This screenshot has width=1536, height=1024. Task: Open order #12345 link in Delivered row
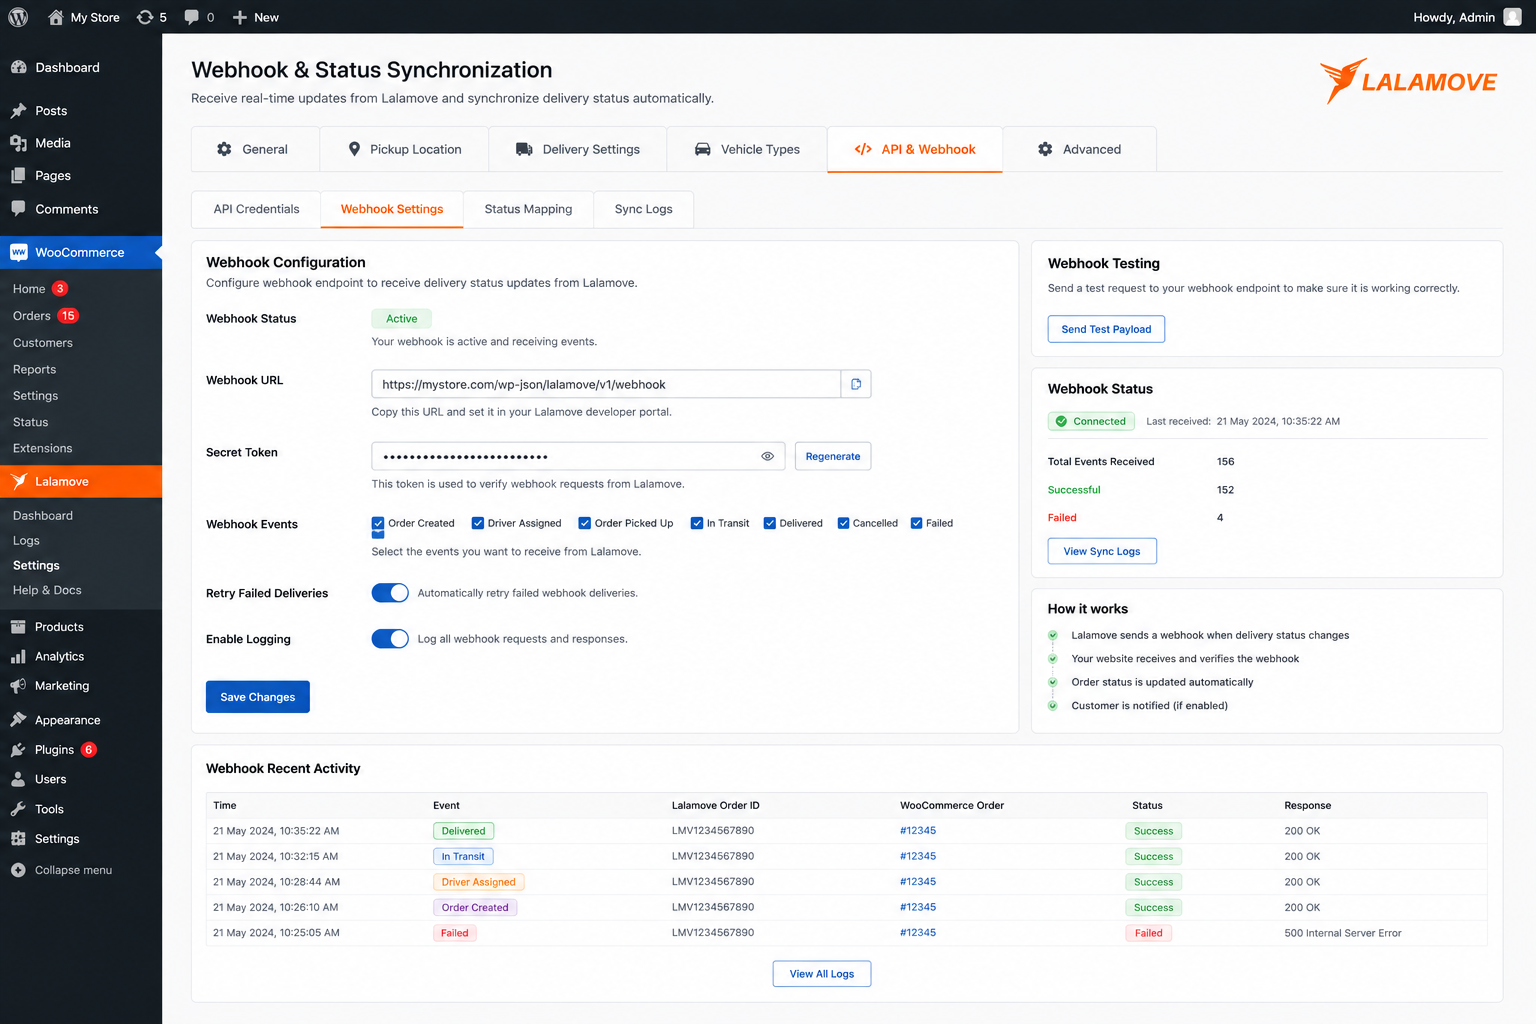(918, 831)
